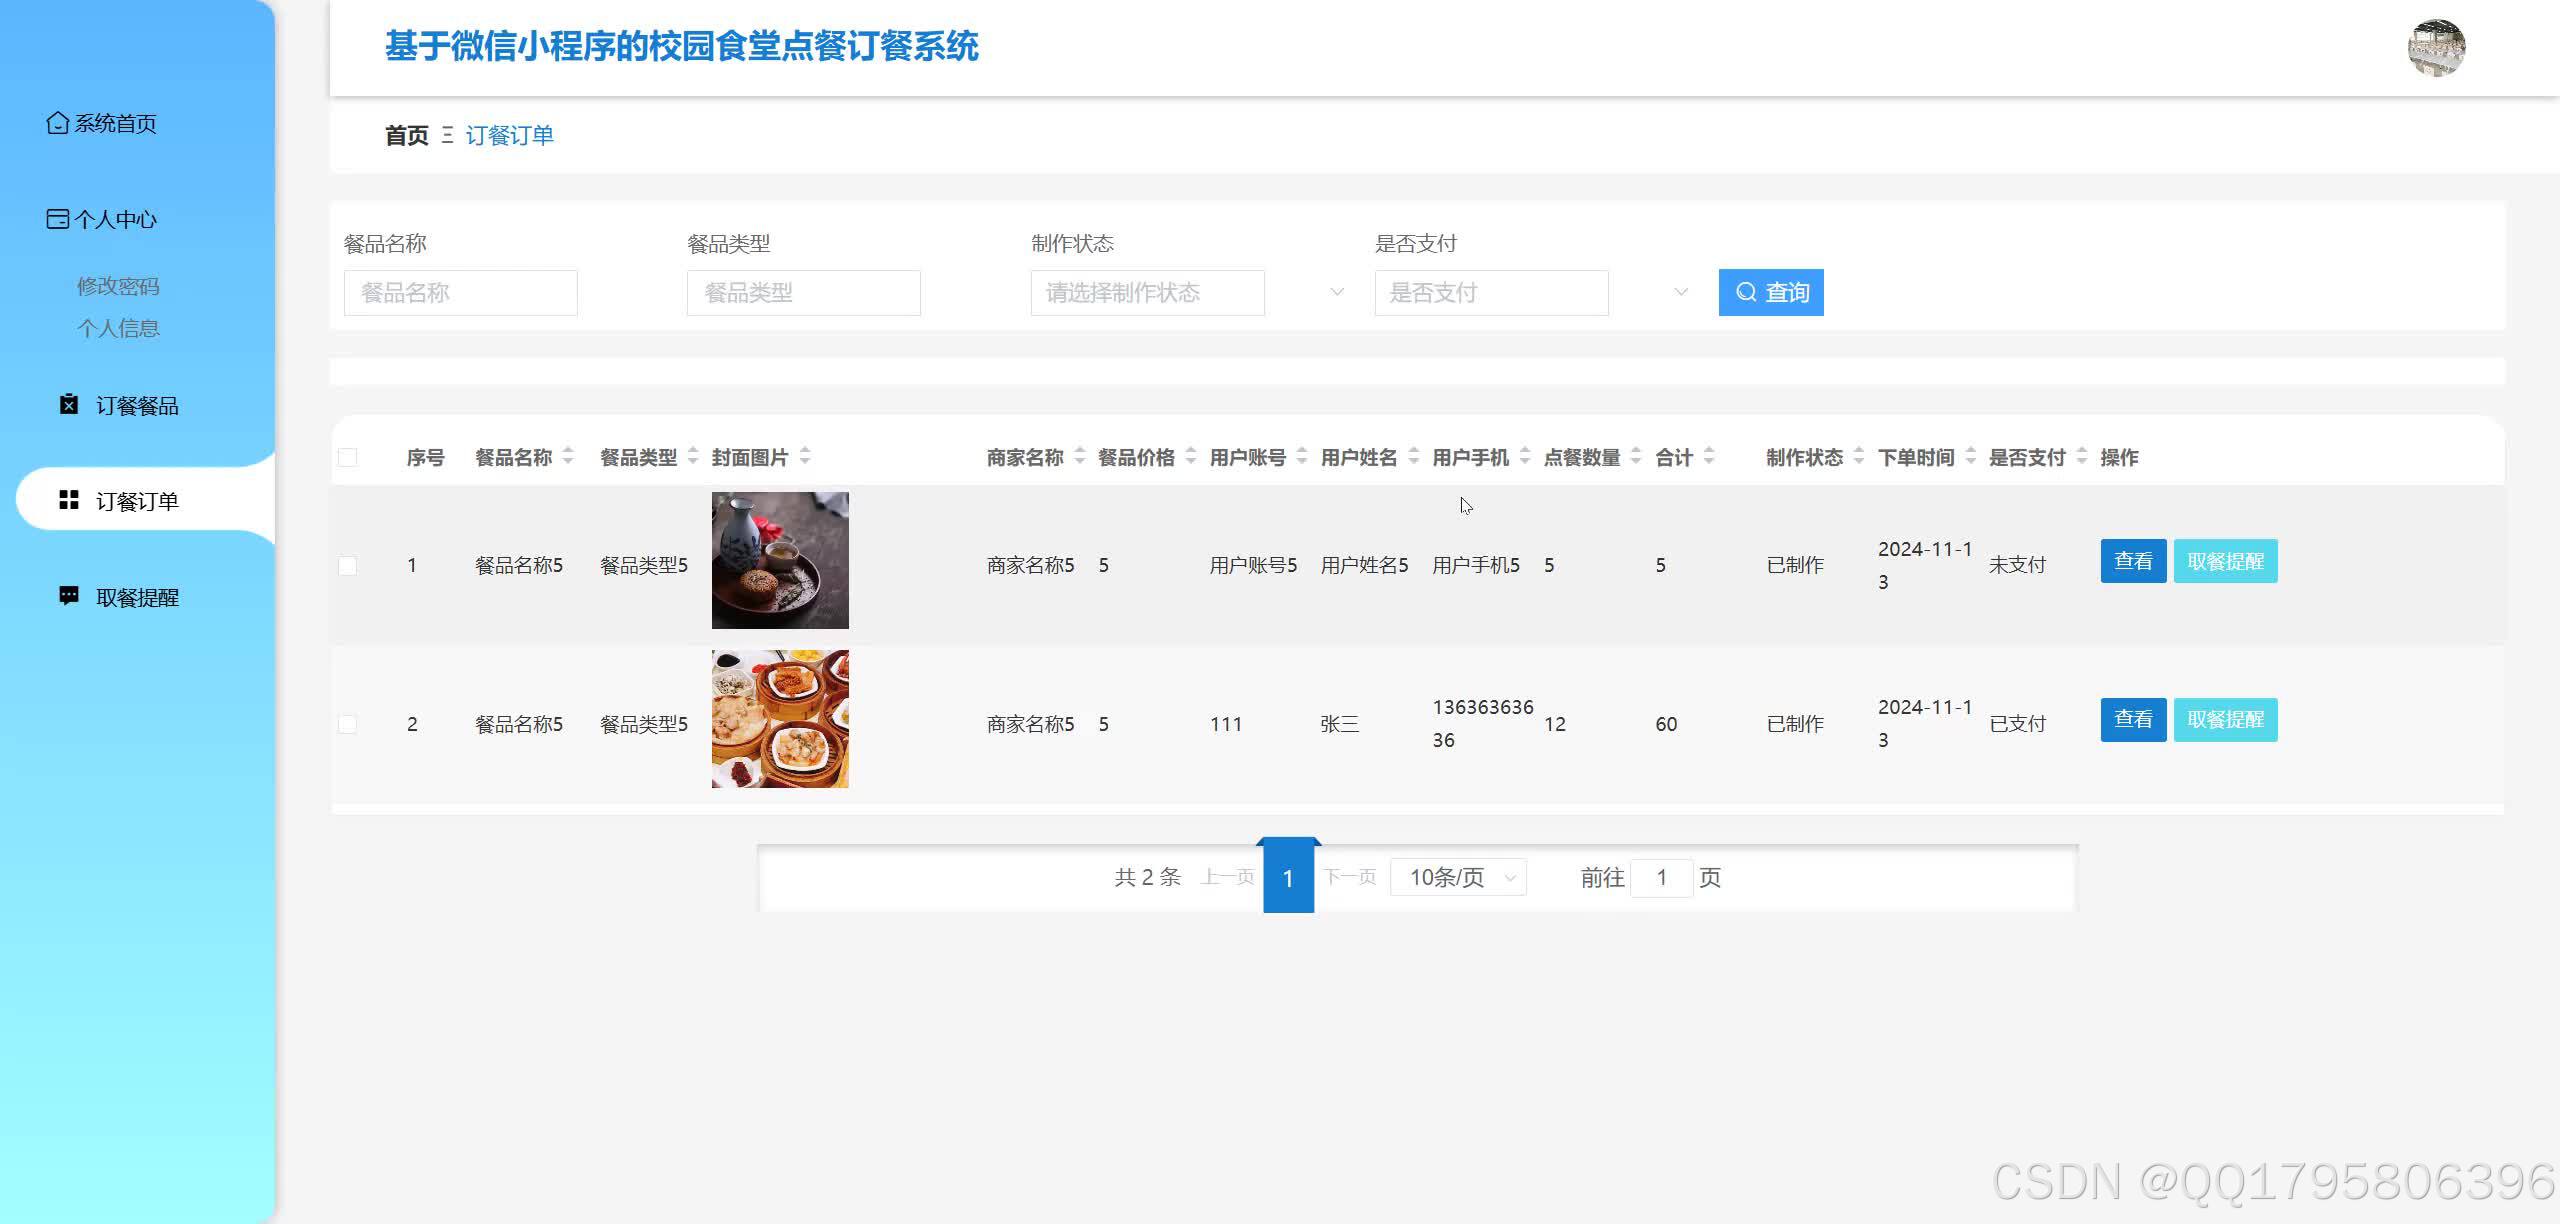Viewport: 2560px width, 1224px height.
Task: Select the 个人中心 sidebar icon
Action: click(x=57, y=218)
